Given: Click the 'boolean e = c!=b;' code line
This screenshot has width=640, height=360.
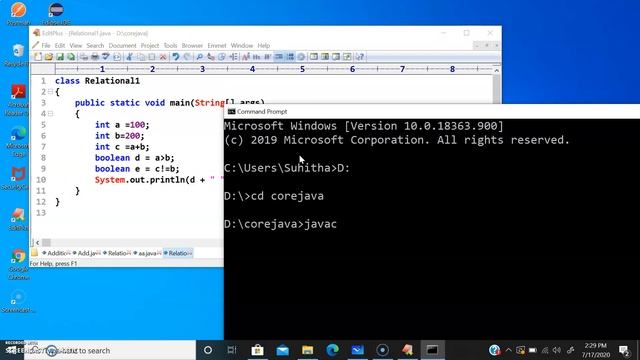Looking at the screenshot, I should coord(137,169).
